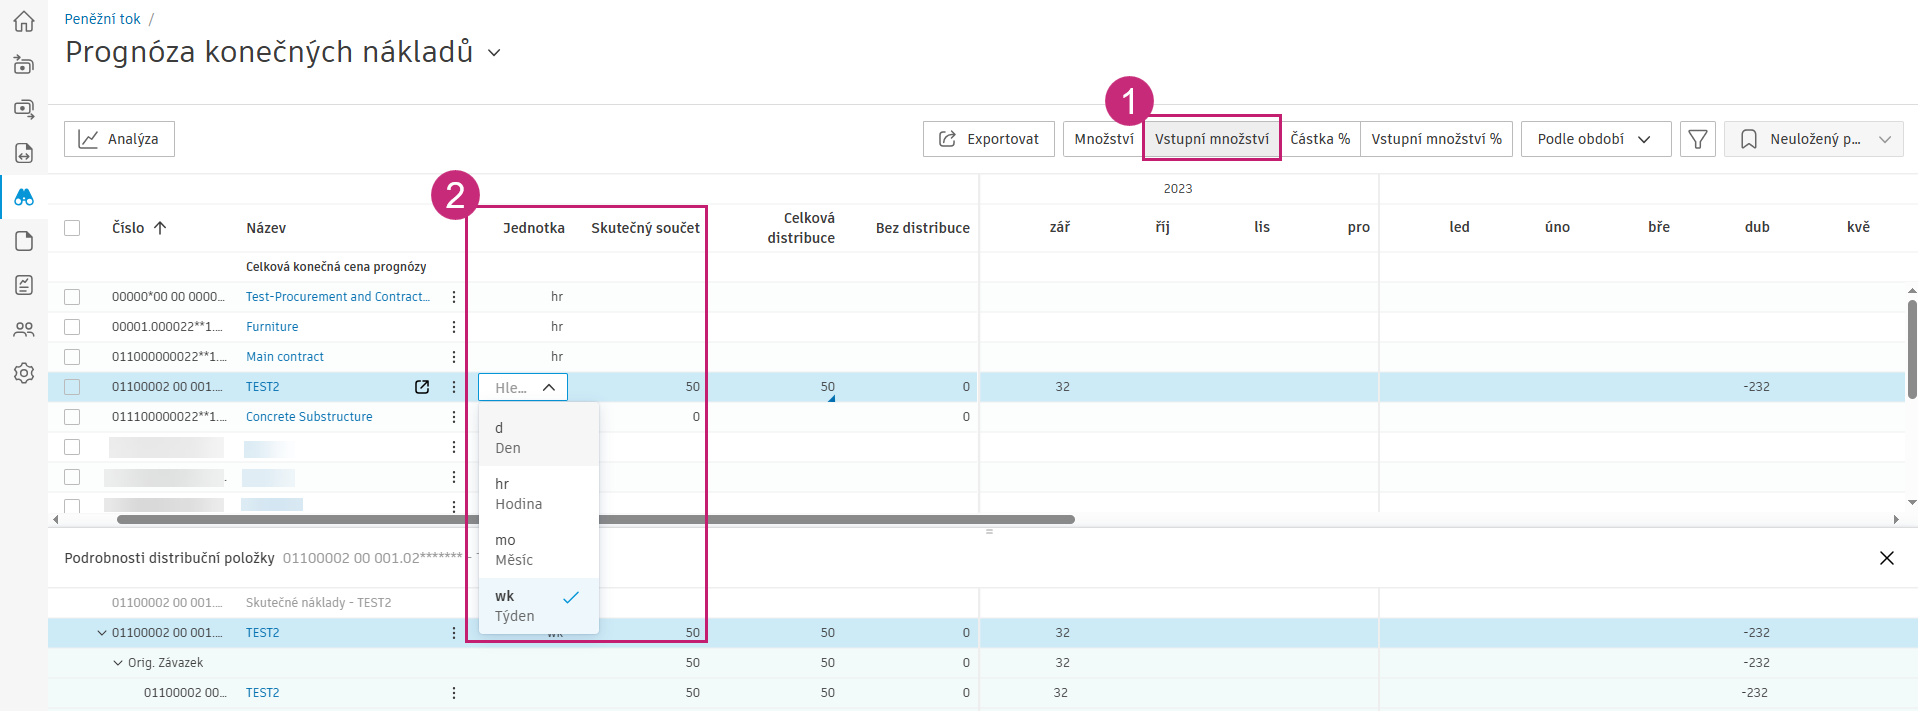Click the panel splitter handle above details
The image size is (1918, 711).
click(989, 532)
